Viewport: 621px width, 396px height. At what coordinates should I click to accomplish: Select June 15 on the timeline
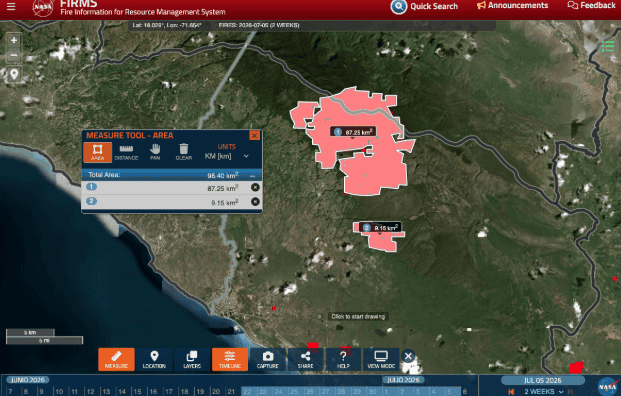click(x=137, y=392)
